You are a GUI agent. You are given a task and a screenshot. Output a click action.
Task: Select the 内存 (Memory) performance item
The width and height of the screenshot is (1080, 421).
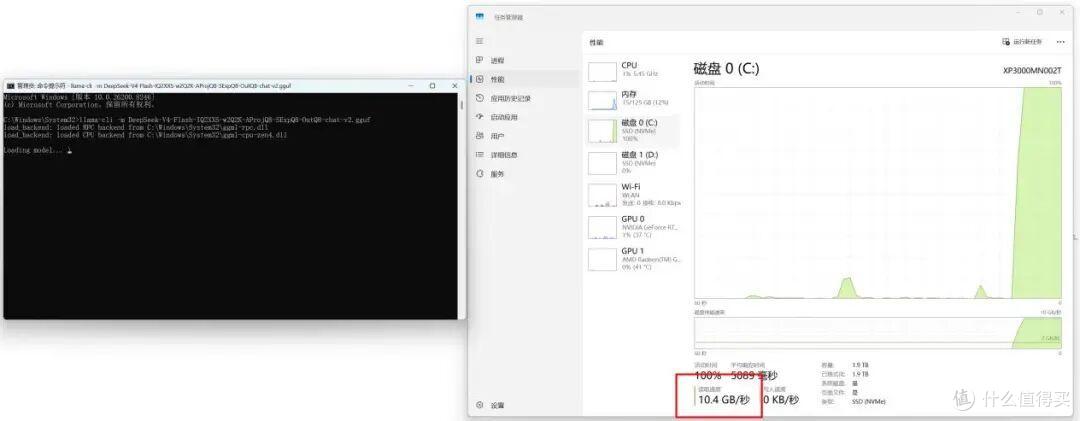click(x=634, y=99)
